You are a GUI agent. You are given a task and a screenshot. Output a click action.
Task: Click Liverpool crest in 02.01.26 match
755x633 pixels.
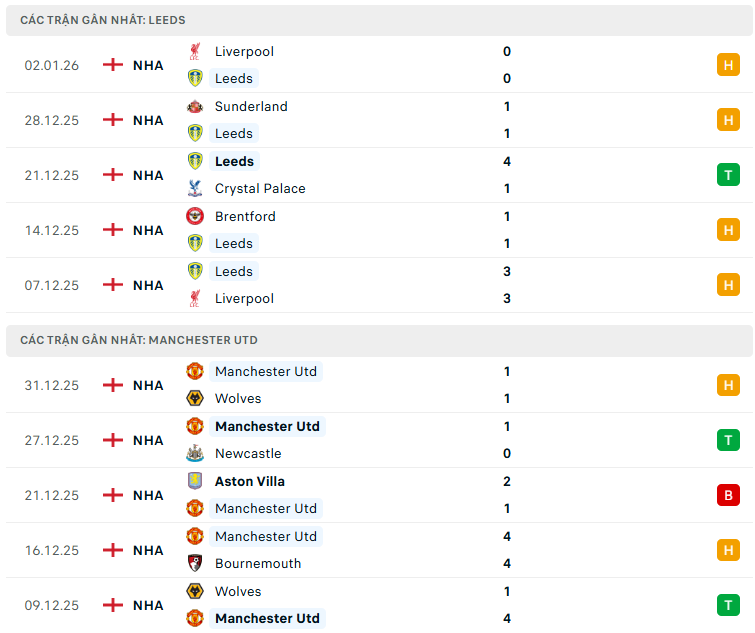[x=195, y=51]
